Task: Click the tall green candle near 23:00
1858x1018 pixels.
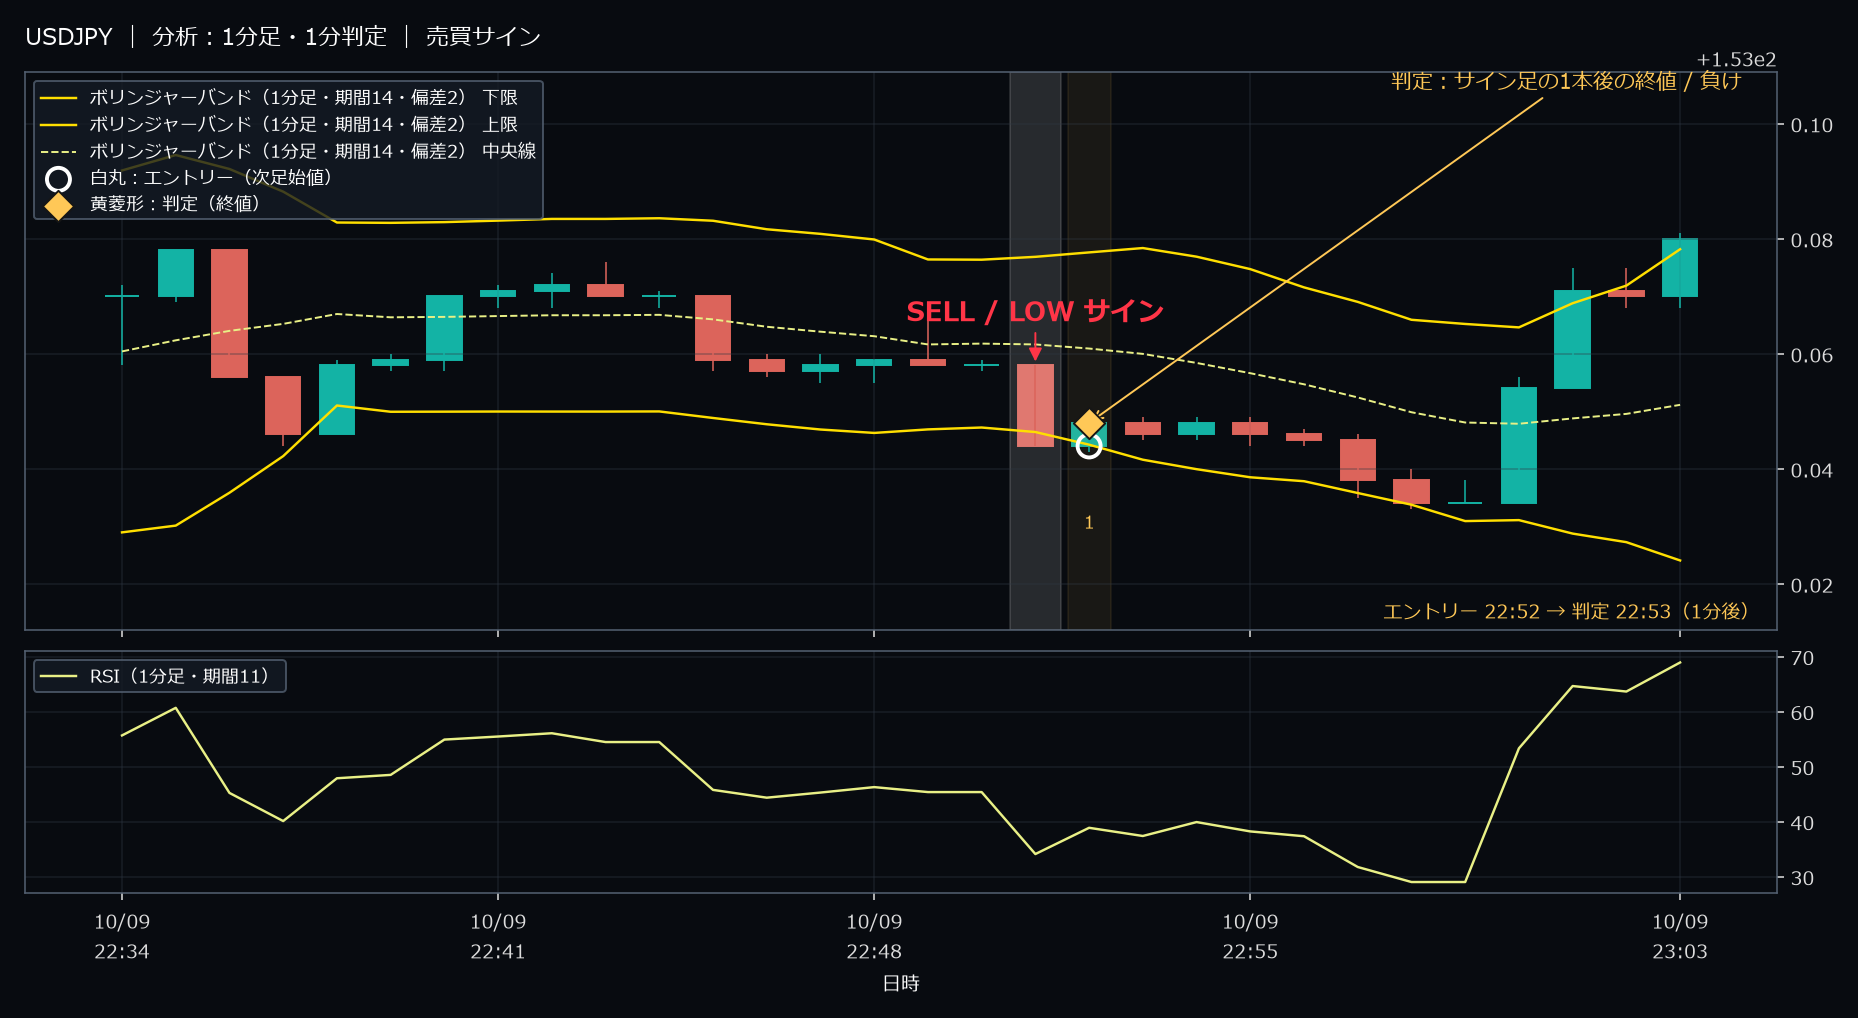Action: tap(1519, 445)
